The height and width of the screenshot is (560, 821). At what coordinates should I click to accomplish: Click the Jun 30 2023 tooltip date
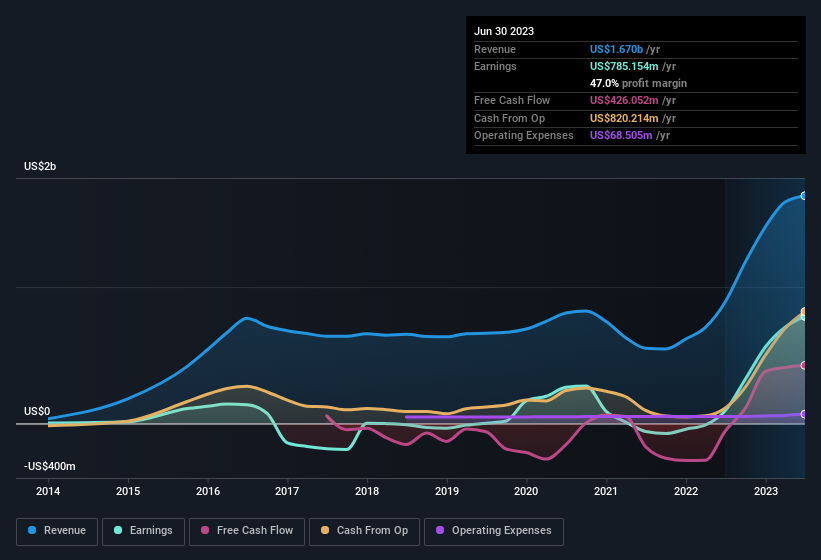click(x=504, y=31)
